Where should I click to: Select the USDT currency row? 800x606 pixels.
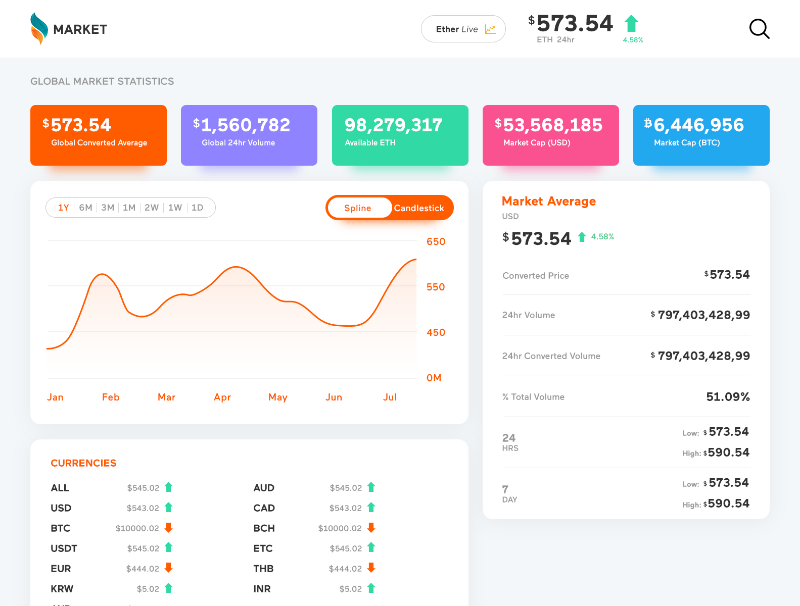(64, 548)
